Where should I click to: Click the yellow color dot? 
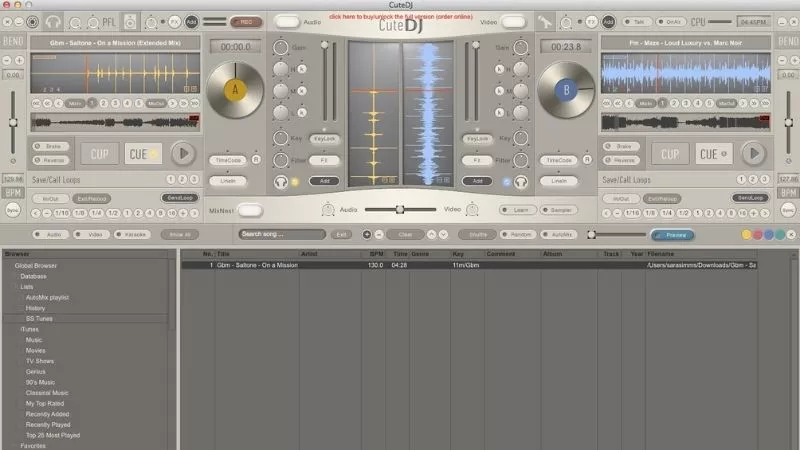pos(746,235)
